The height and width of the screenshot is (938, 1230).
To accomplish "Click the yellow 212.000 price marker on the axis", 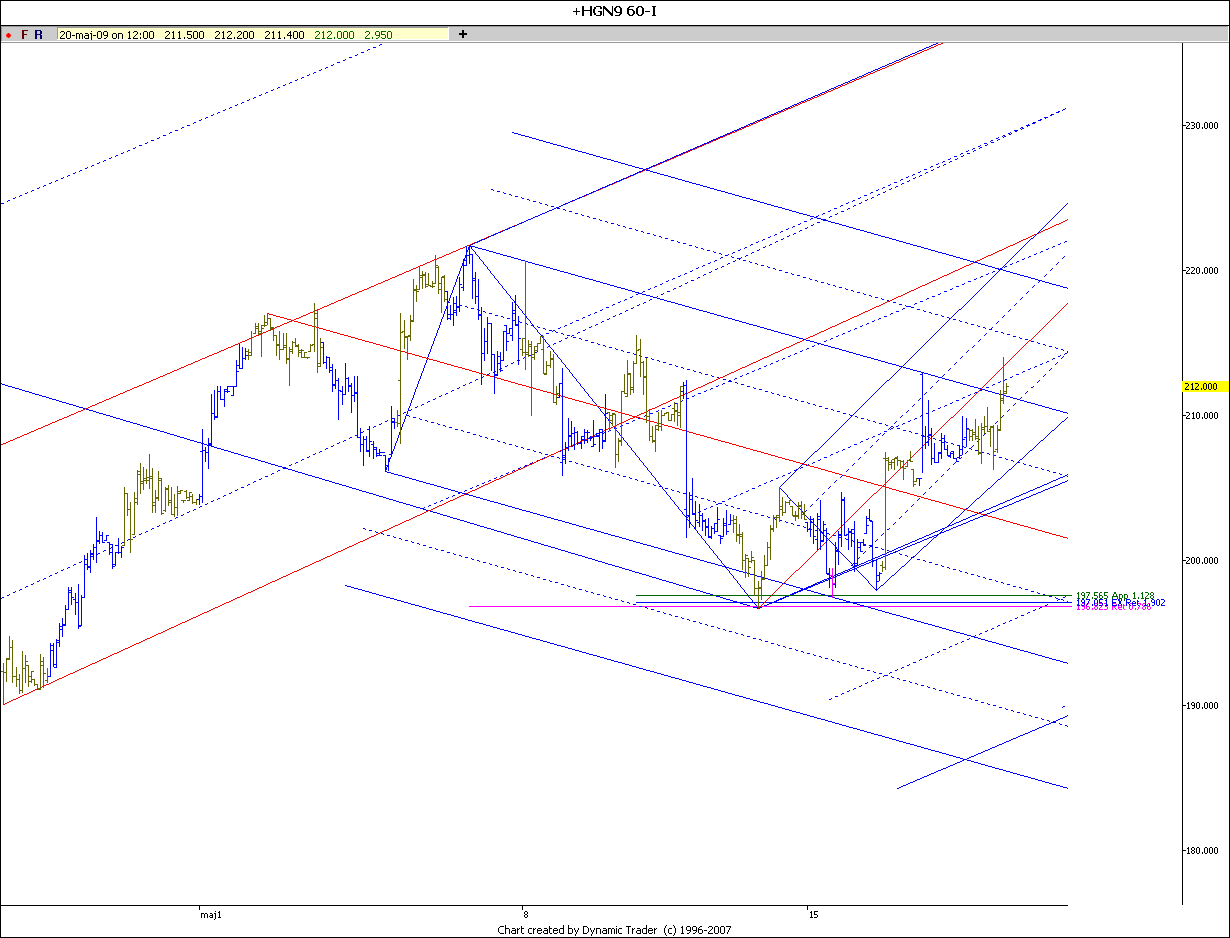I will [x=1203, y=386].
